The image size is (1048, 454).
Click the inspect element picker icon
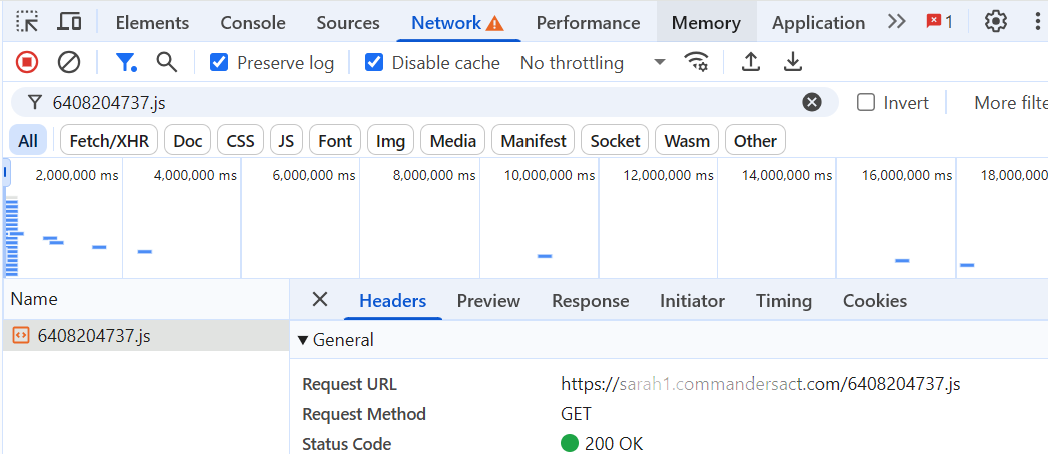(x=27, y=21)
